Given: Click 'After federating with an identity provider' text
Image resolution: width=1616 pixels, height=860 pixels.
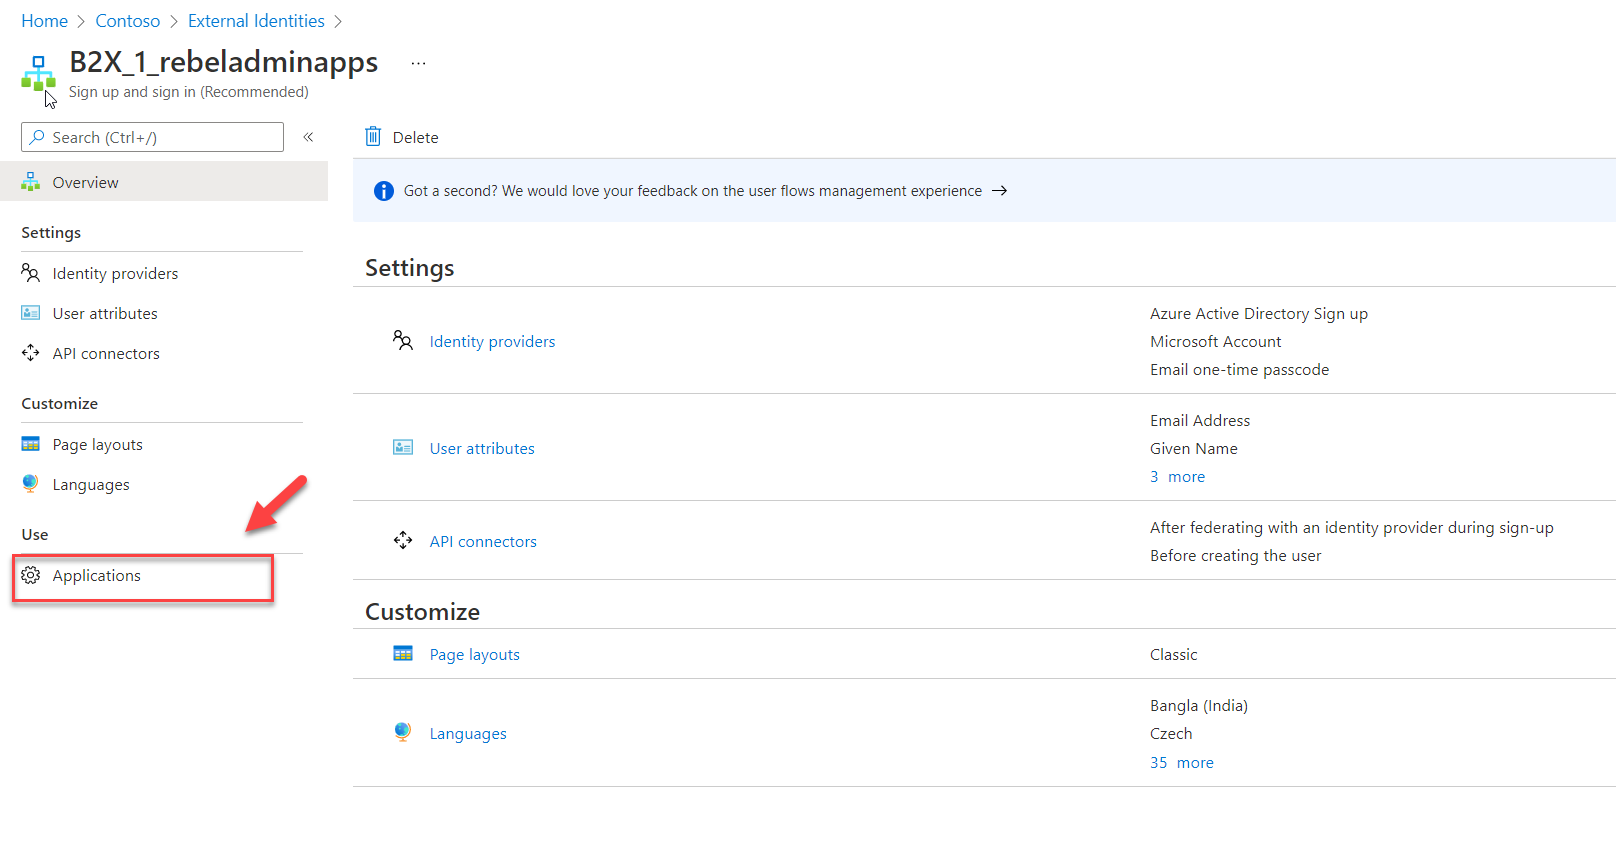Looking at the screenshot, I should click(x=1351, y=527).
